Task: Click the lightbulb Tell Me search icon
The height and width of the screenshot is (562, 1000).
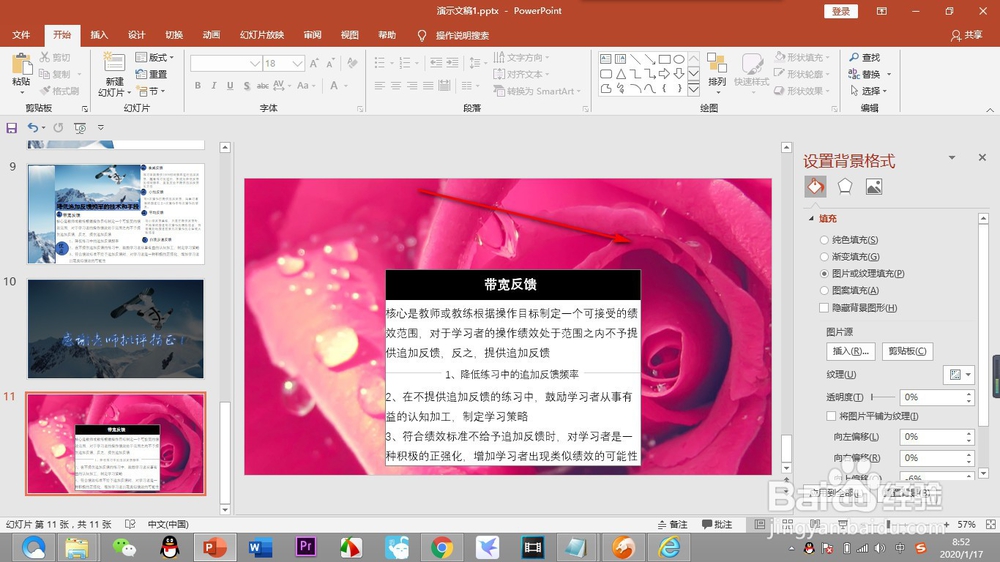Action: click(x=422, y=36)
